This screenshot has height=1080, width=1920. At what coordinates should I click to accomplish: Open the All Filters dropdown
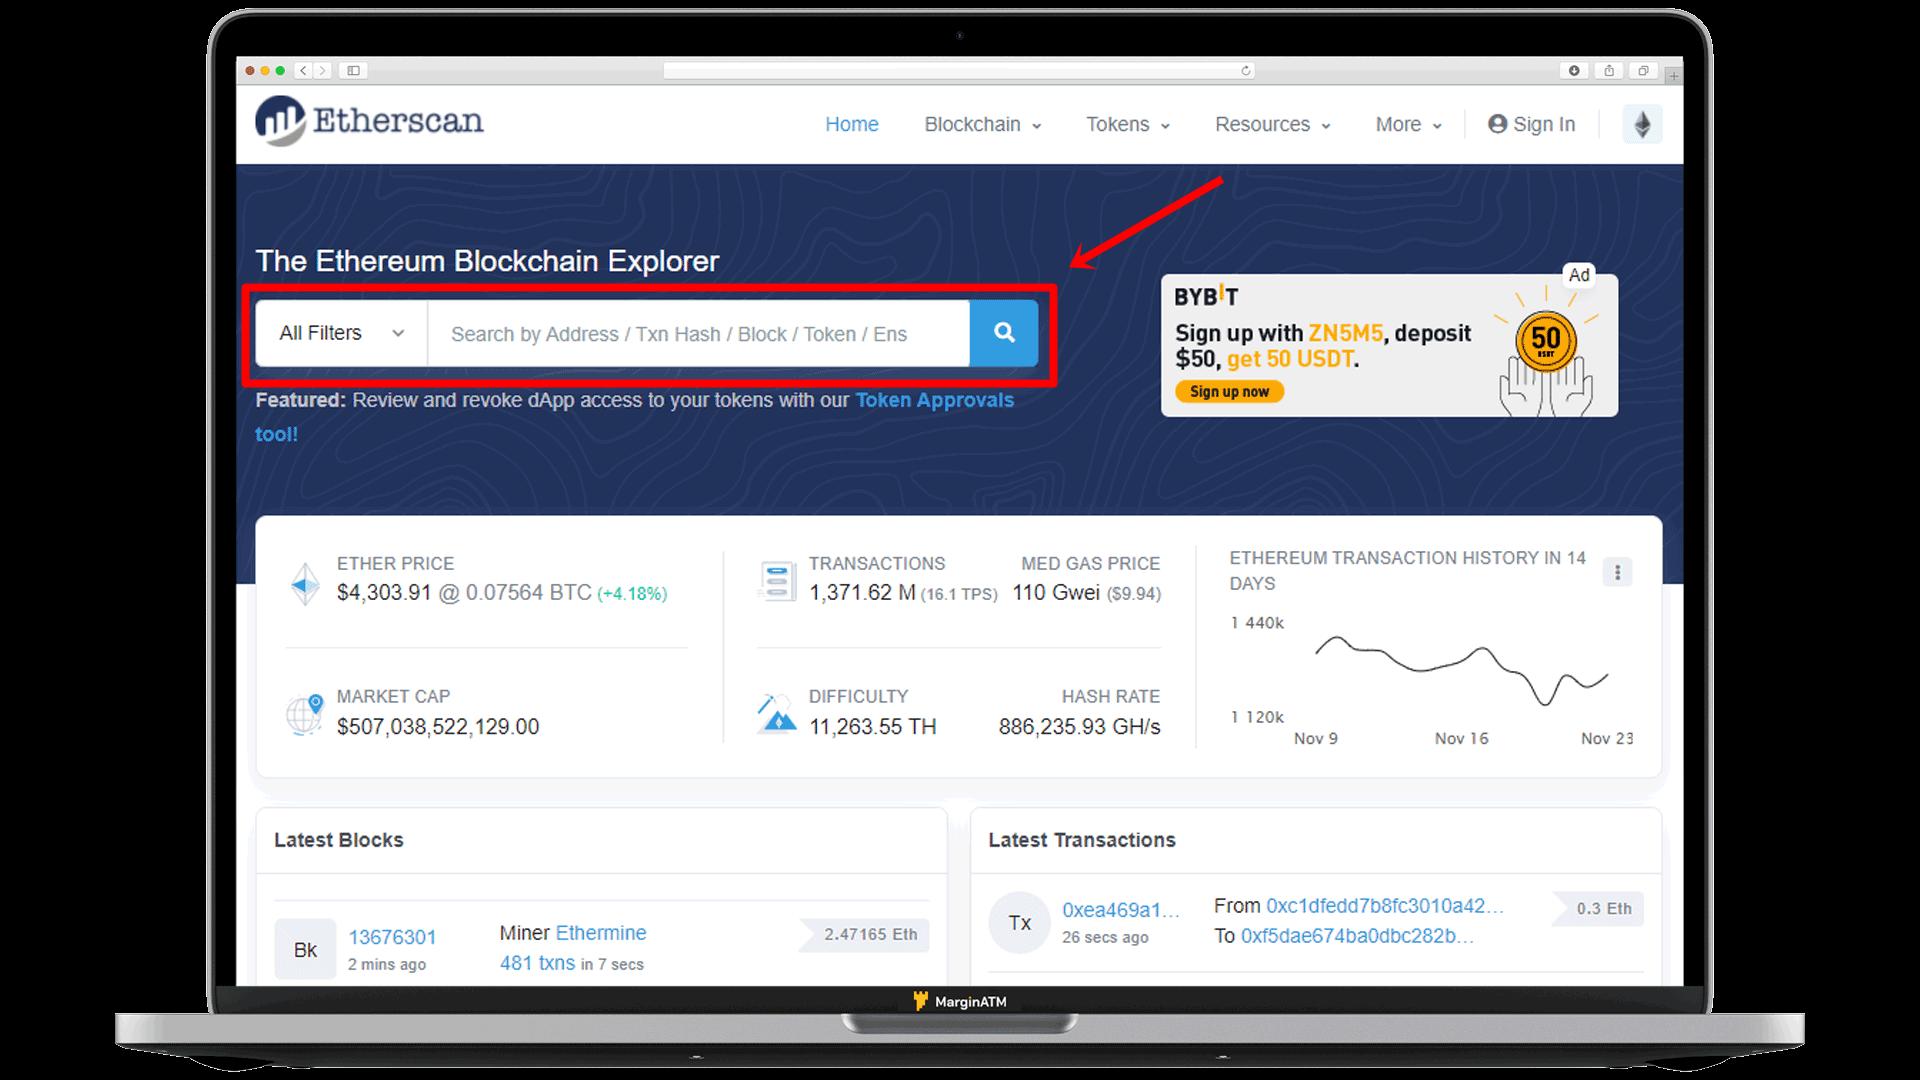341,333
